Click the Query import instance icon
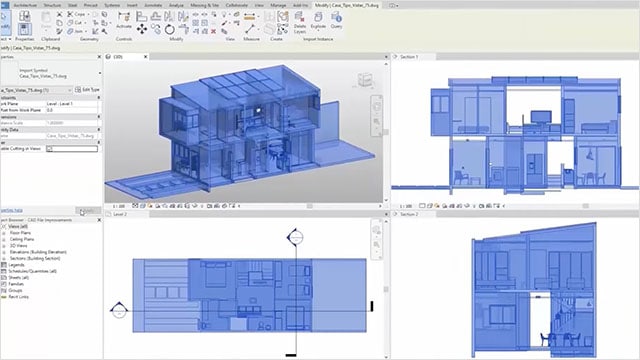The height and width of the screenshot is (360, 640). 336,20
